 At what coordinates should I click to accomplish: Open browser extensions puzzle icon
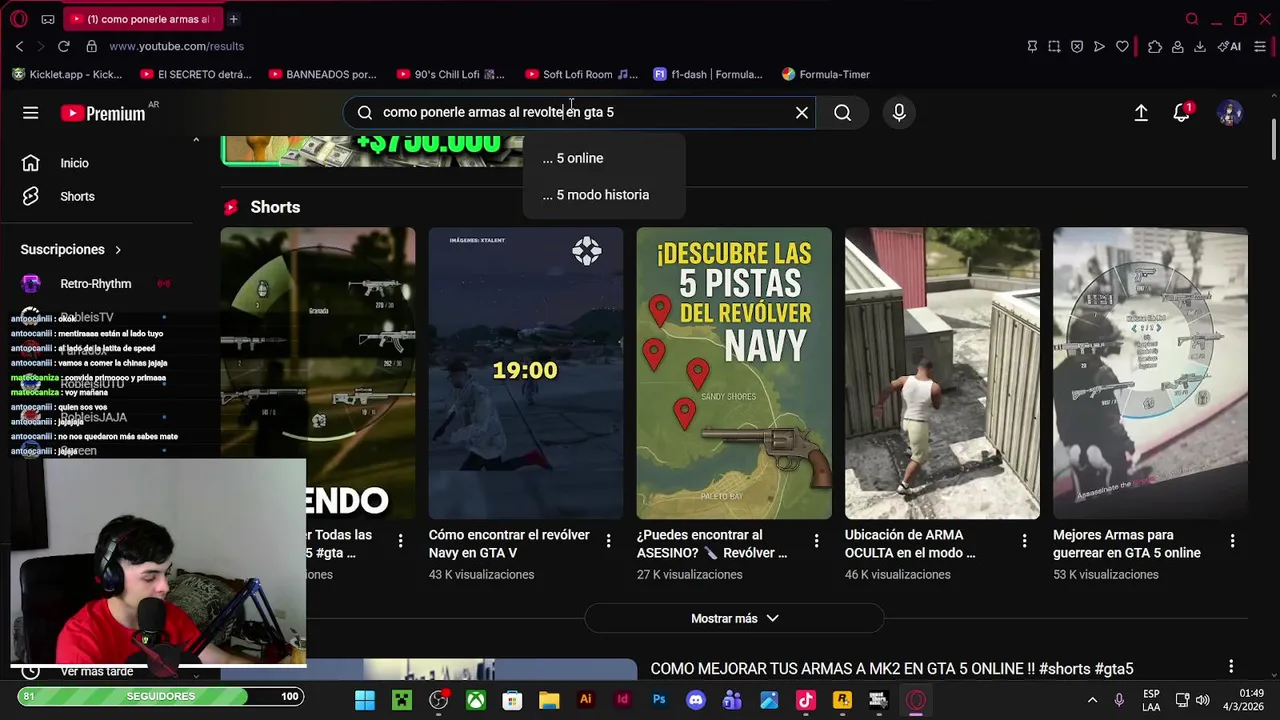tap(1155, 46)
